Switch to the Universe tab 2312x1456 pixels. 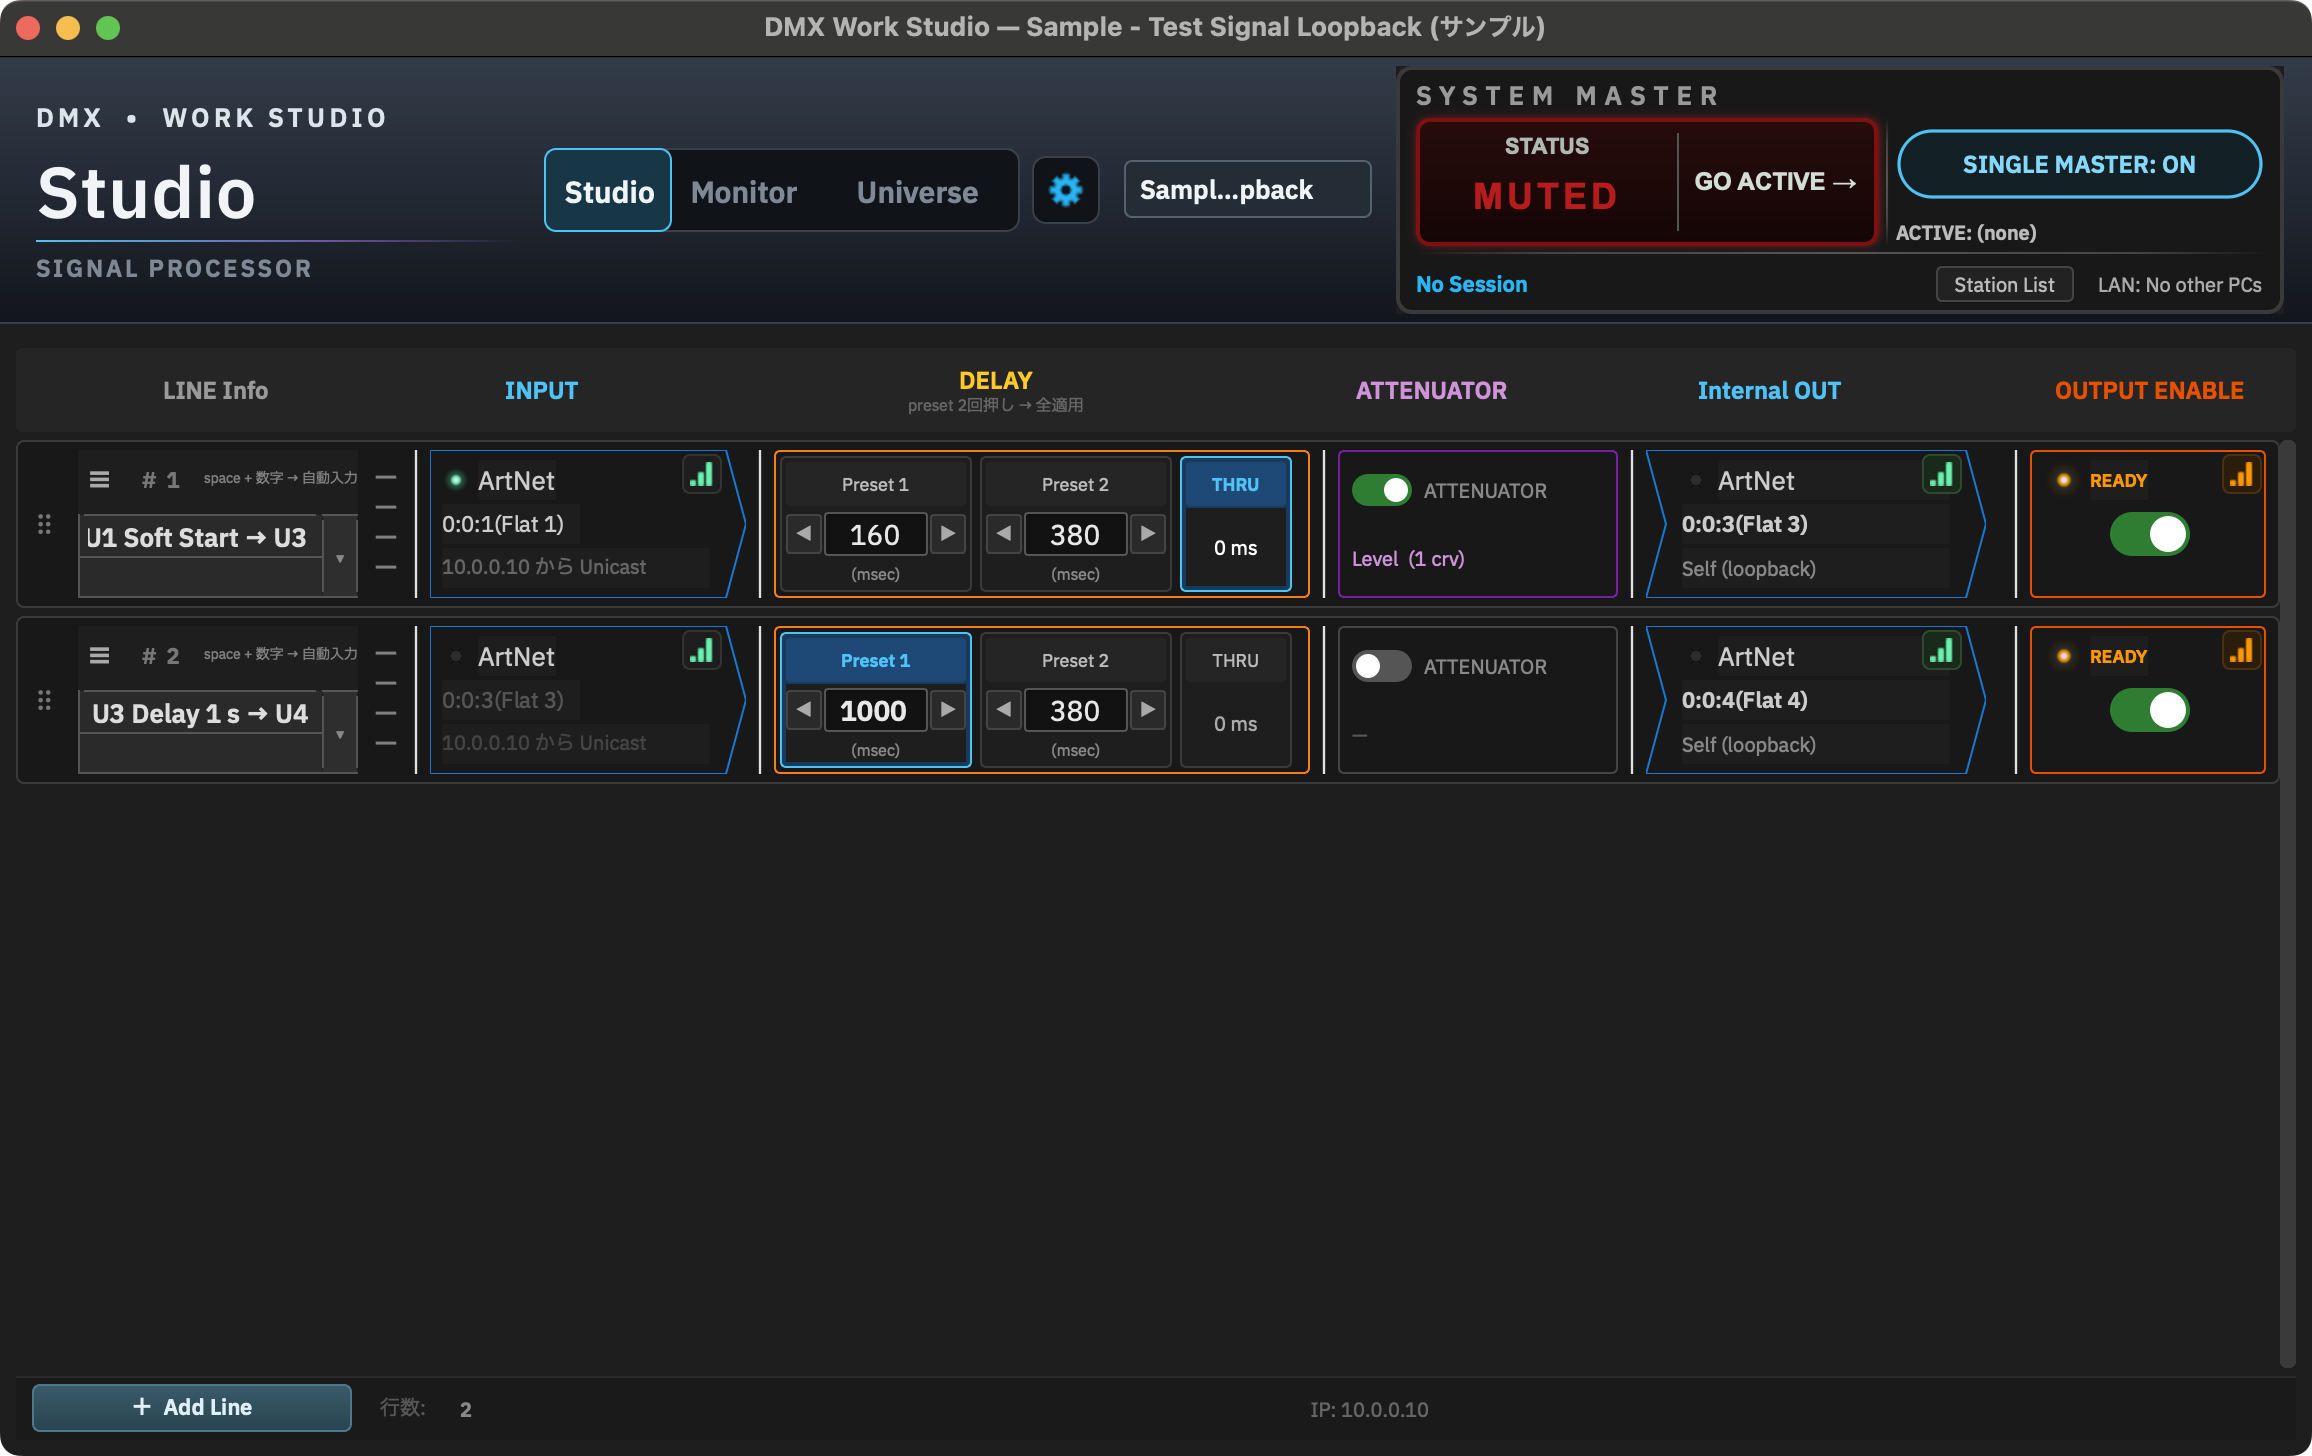(x=917, y=191)
